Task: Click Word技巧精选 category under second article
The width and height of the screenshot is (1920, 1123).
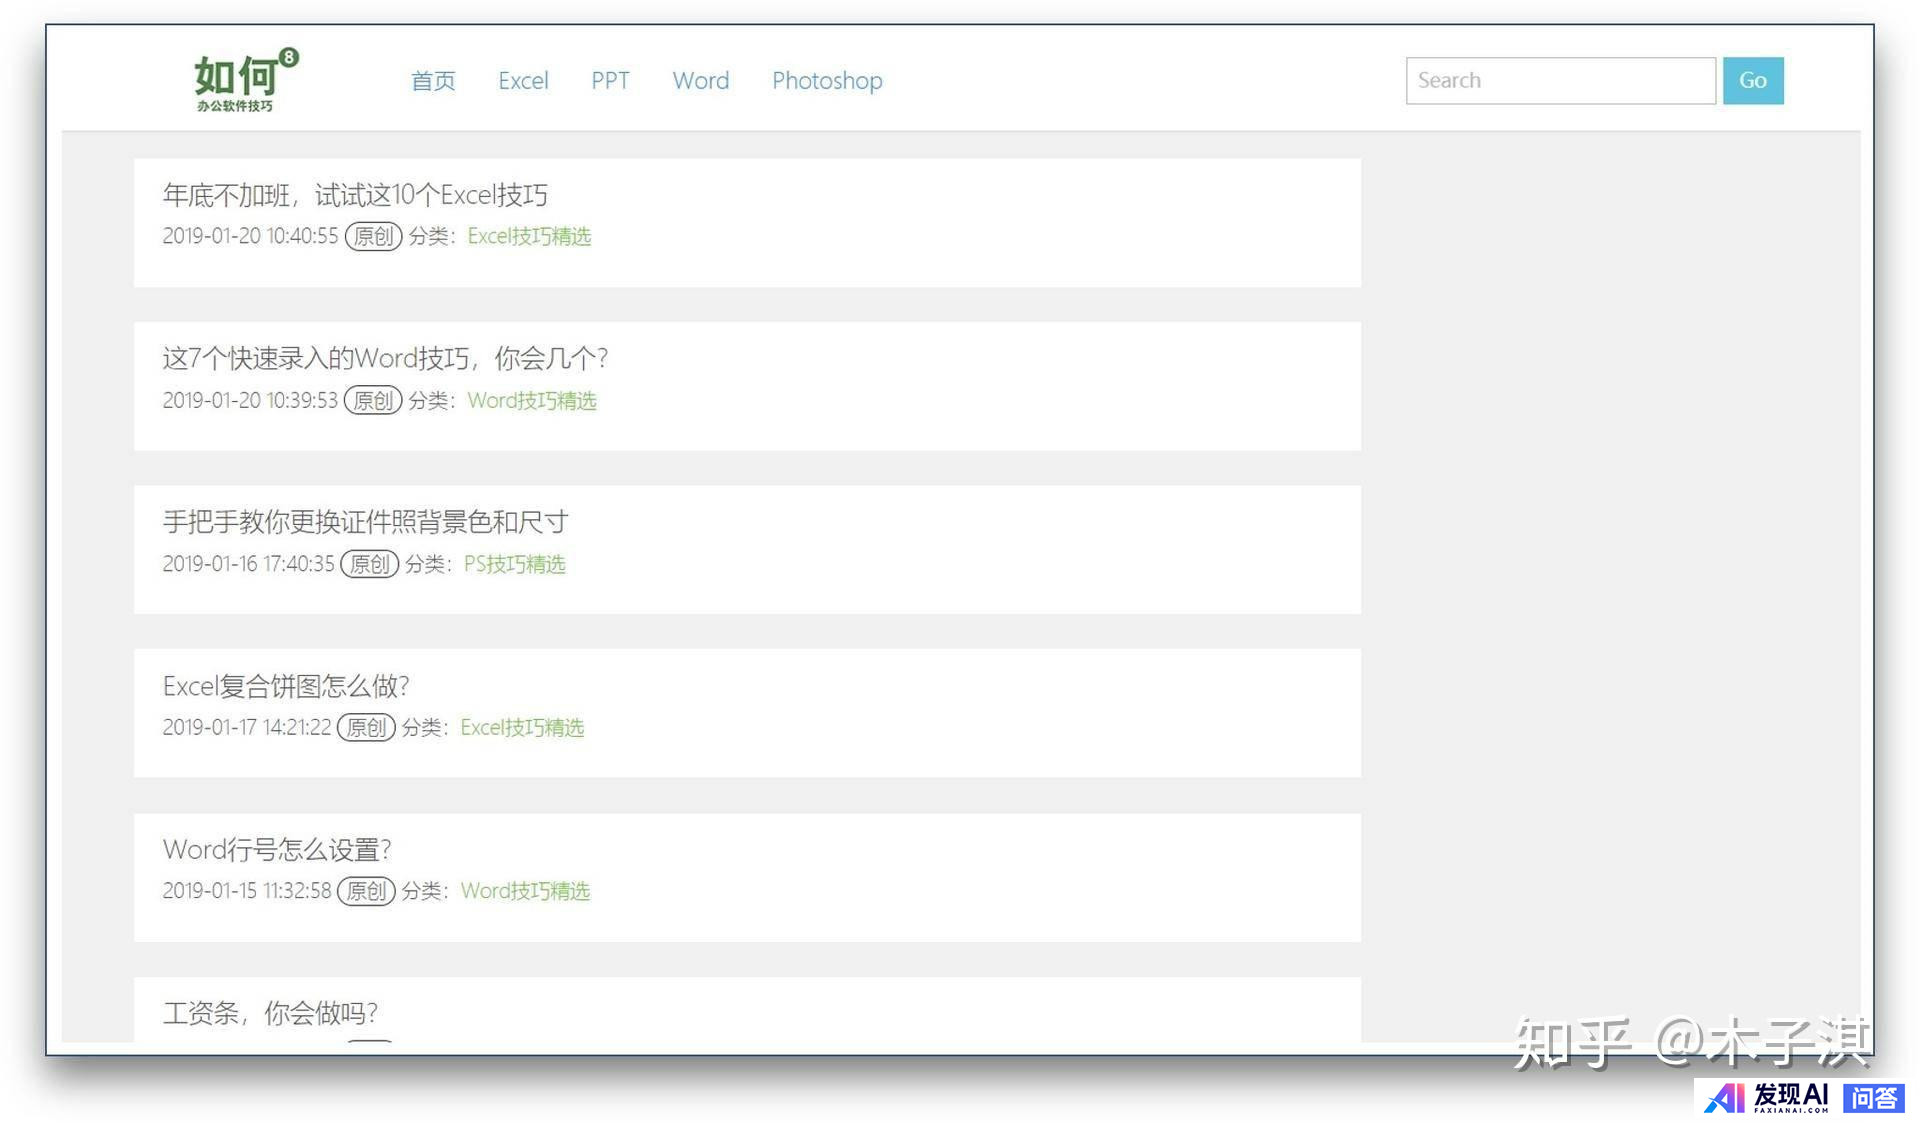Action: click(x=531, y=401)
